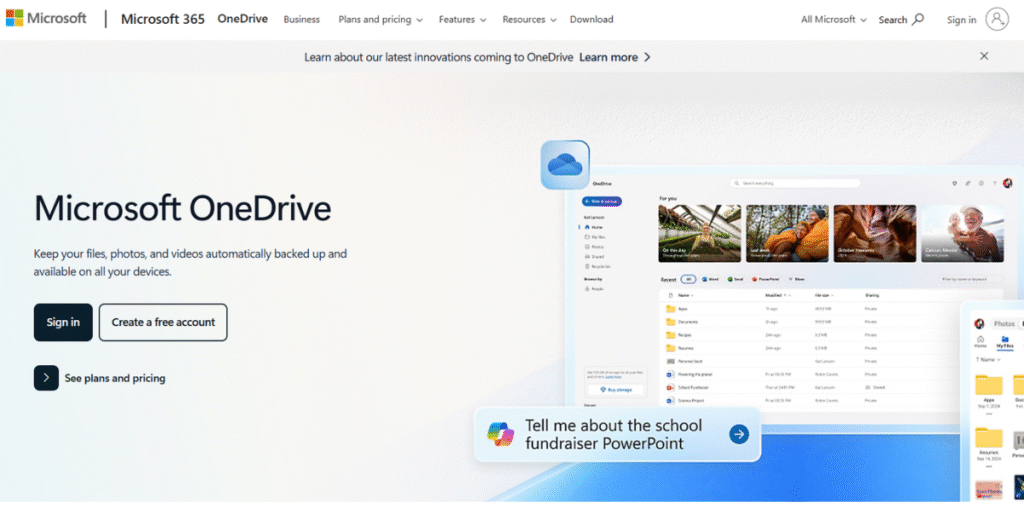1024x512 pixels.
Task: Click the OneDrive cloud app icon
Action: tap(565, 165)
